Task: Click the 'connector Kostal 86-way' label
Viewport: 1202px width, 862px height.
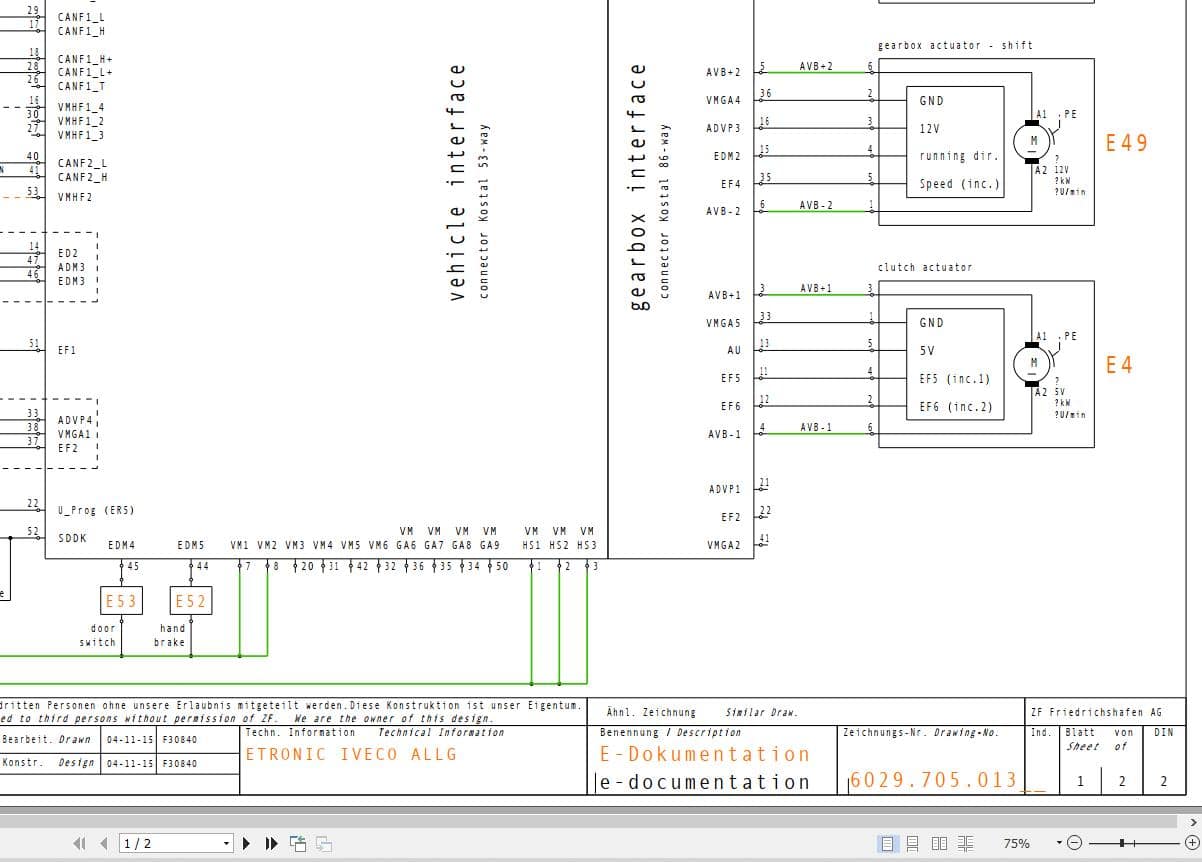Action: [x=664, y=210]
